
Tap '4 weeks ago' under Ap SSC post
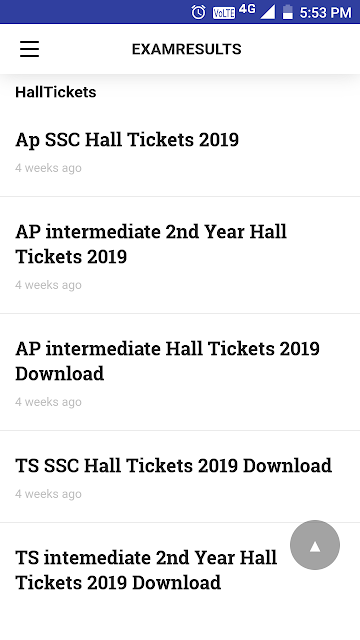click(48, 168)
